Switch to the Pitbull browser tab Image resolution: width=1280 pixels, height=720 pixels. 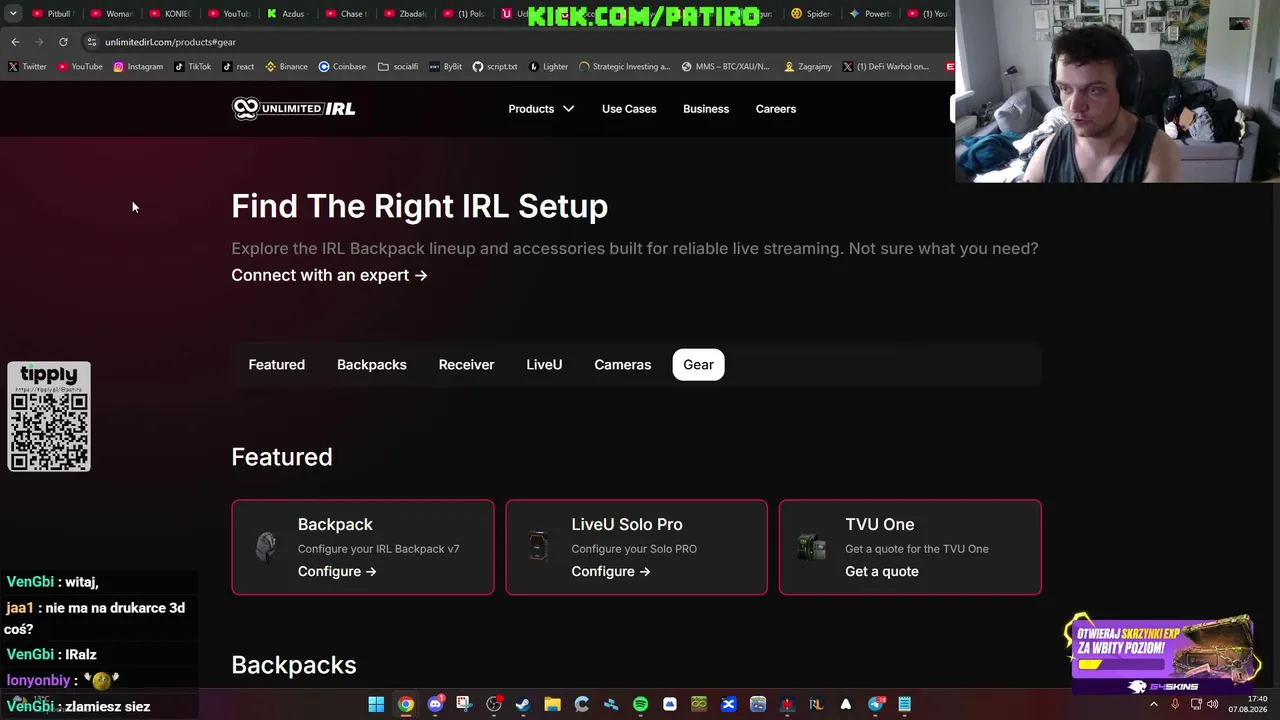pos(52,14)
